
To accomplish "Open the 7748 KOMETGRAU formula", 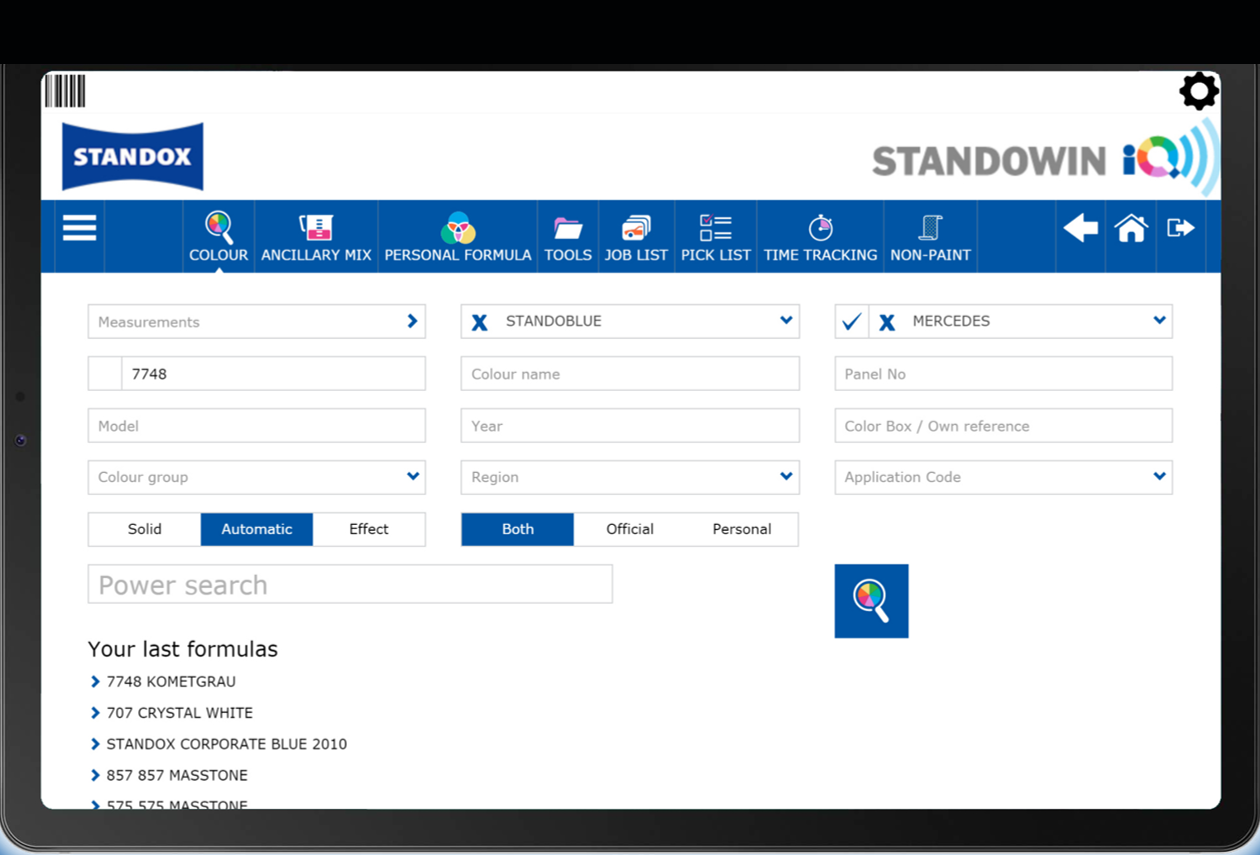I will coord(171,682).
